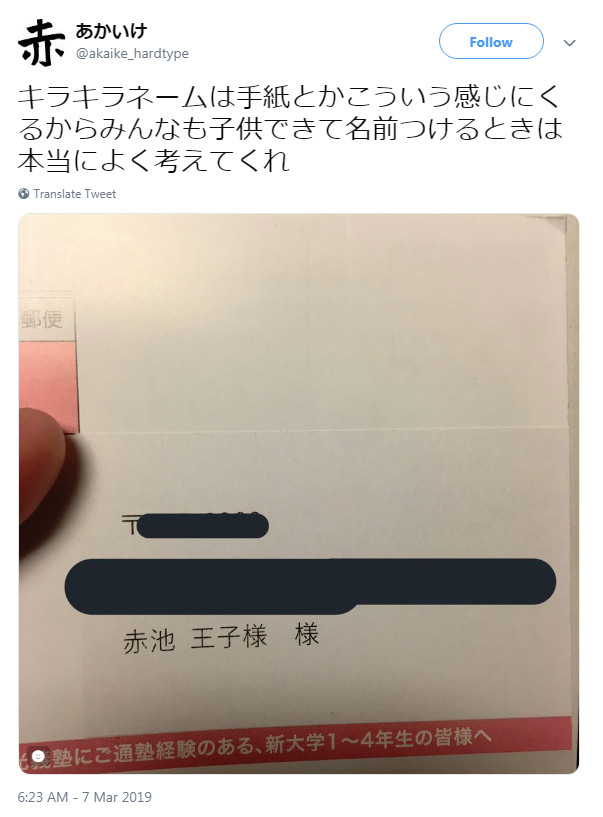Open the あかいけ display name

[112, 31]
